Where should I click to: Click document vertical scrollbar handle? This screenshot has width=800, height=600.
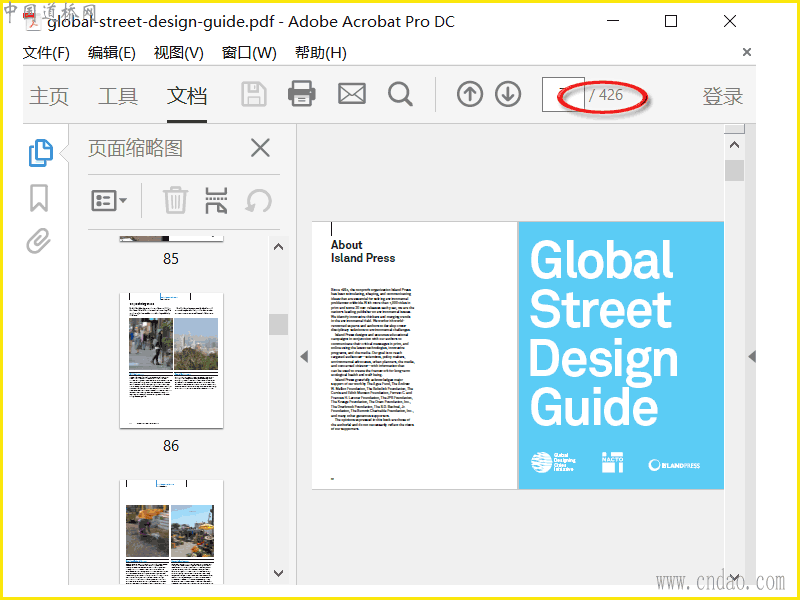tap(734, 170)
